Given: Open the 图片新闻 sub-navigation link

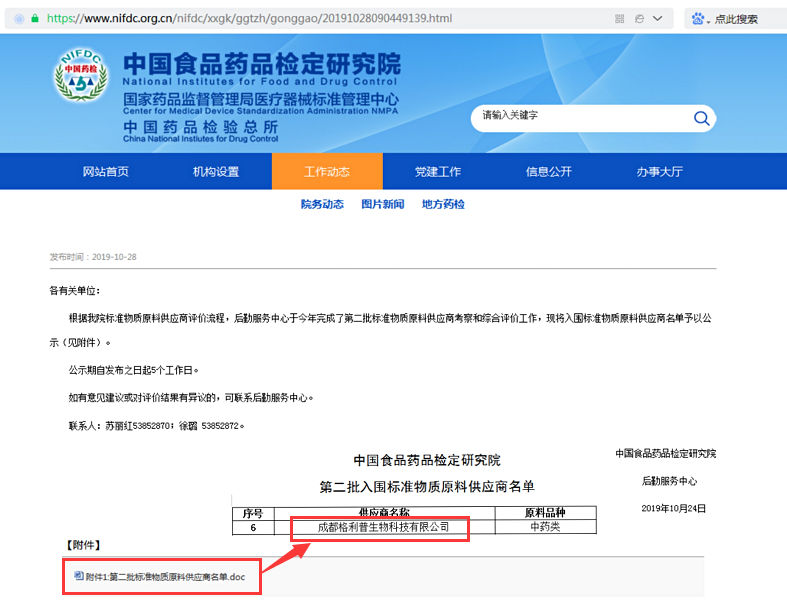Looking at the screenshot, I should [382, 204].
